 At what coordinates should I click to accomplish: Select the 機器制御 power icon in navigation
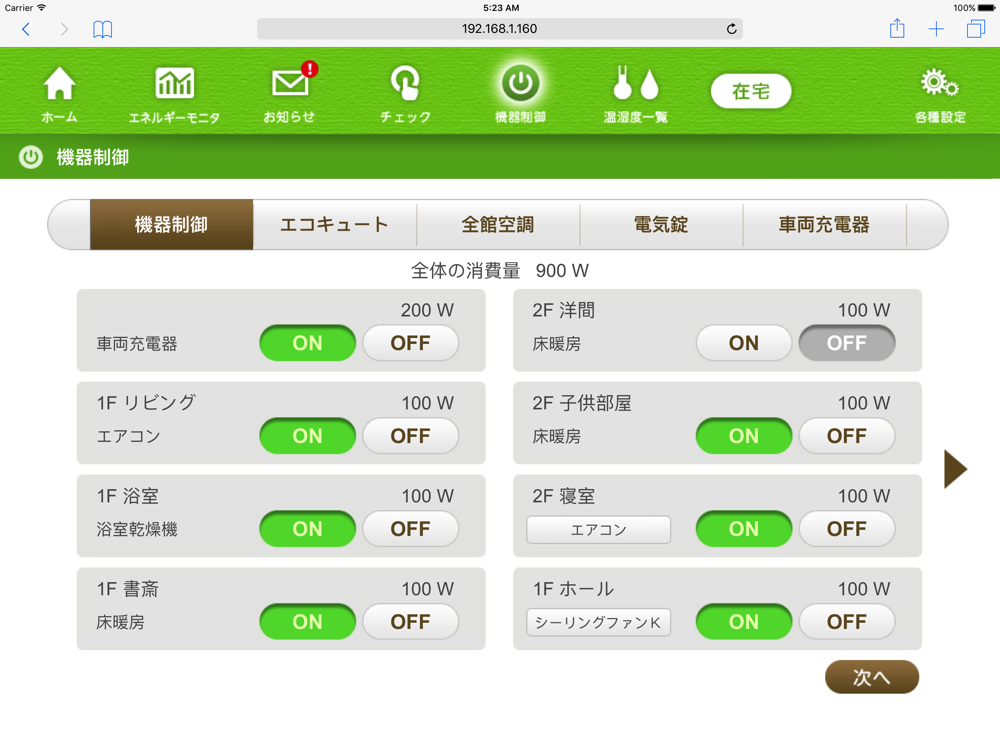(520, 94)
